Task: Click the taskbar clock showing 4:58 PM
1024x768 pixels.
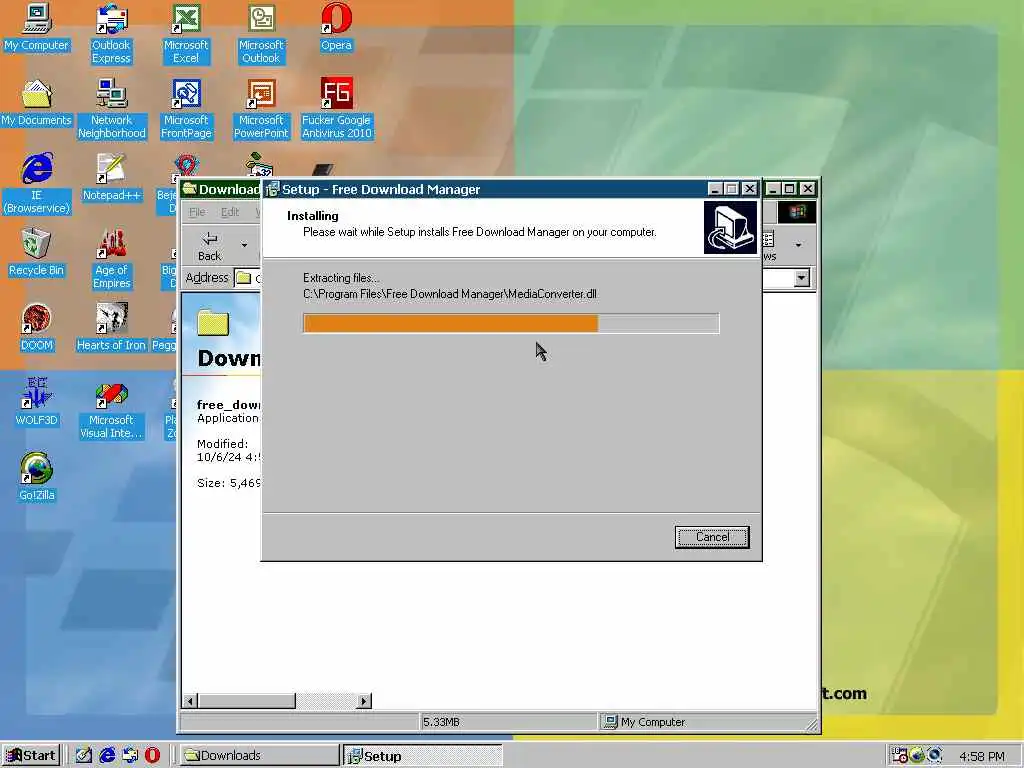Action: (x=982, y=756)
